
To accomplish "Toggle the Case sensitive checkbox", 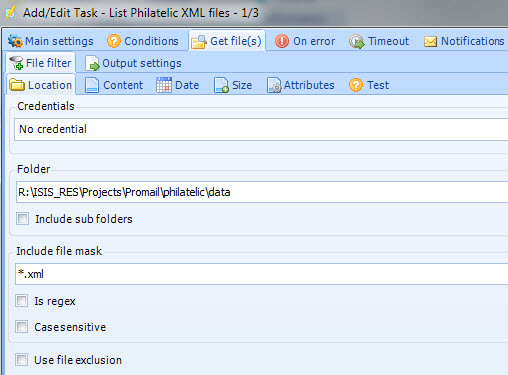I will 22,327.
